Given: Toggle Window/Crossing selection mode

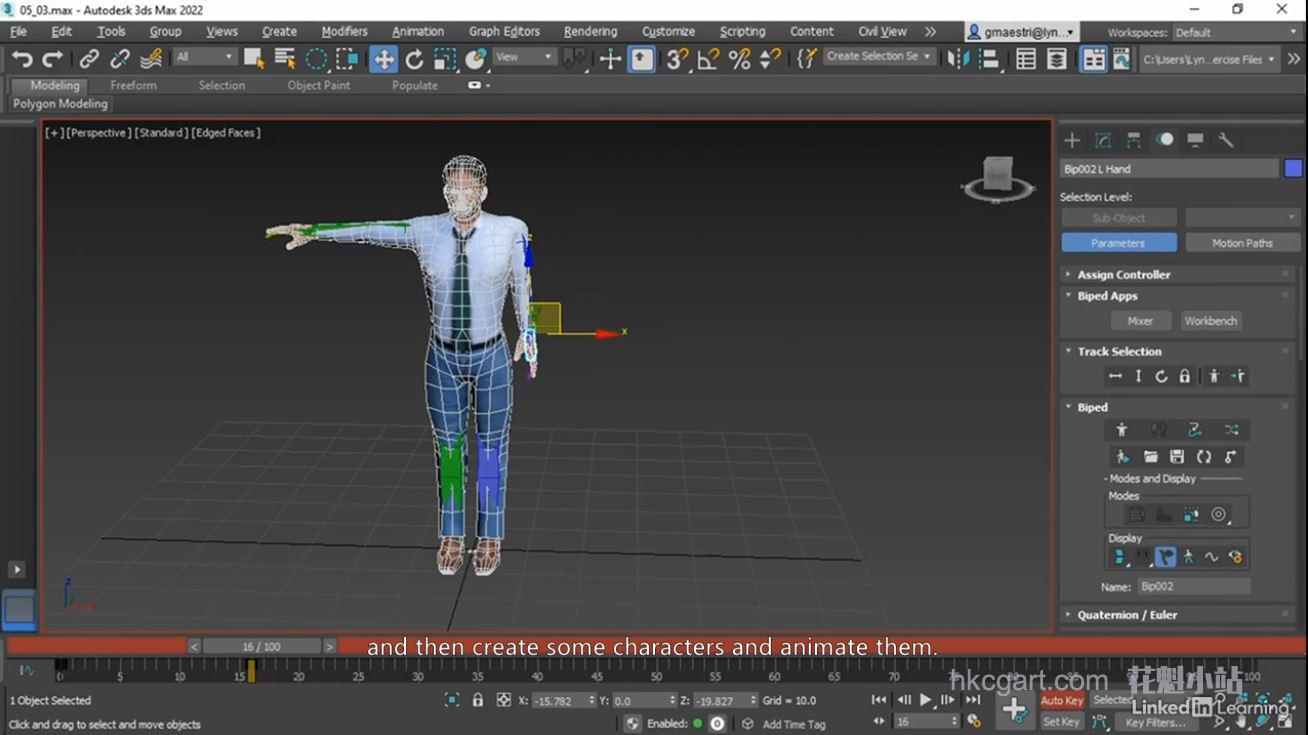Looking at the screenshot, I should [x=347, y=59].
